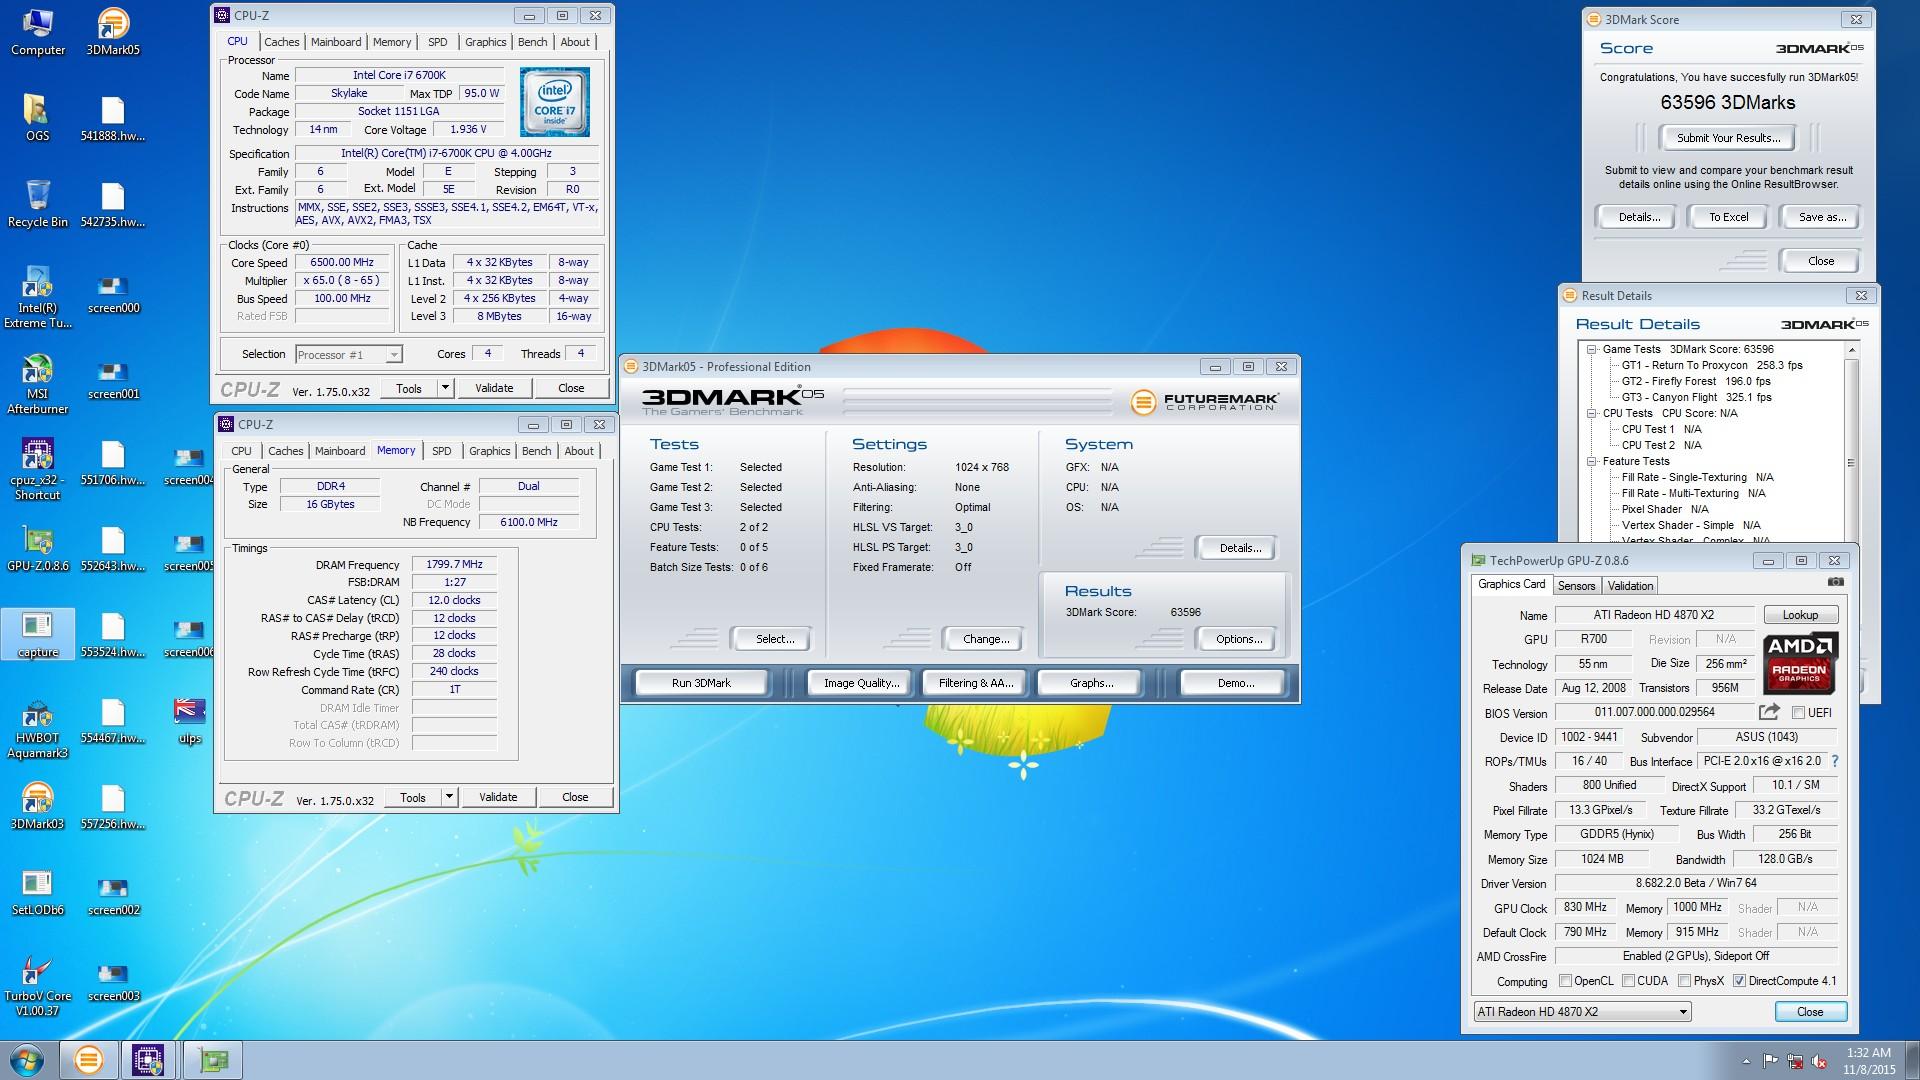The image size is (1920, 1080).
Task: Toggle the UEFI checkbox in GPU-Z
Action: pos(1798,713)
